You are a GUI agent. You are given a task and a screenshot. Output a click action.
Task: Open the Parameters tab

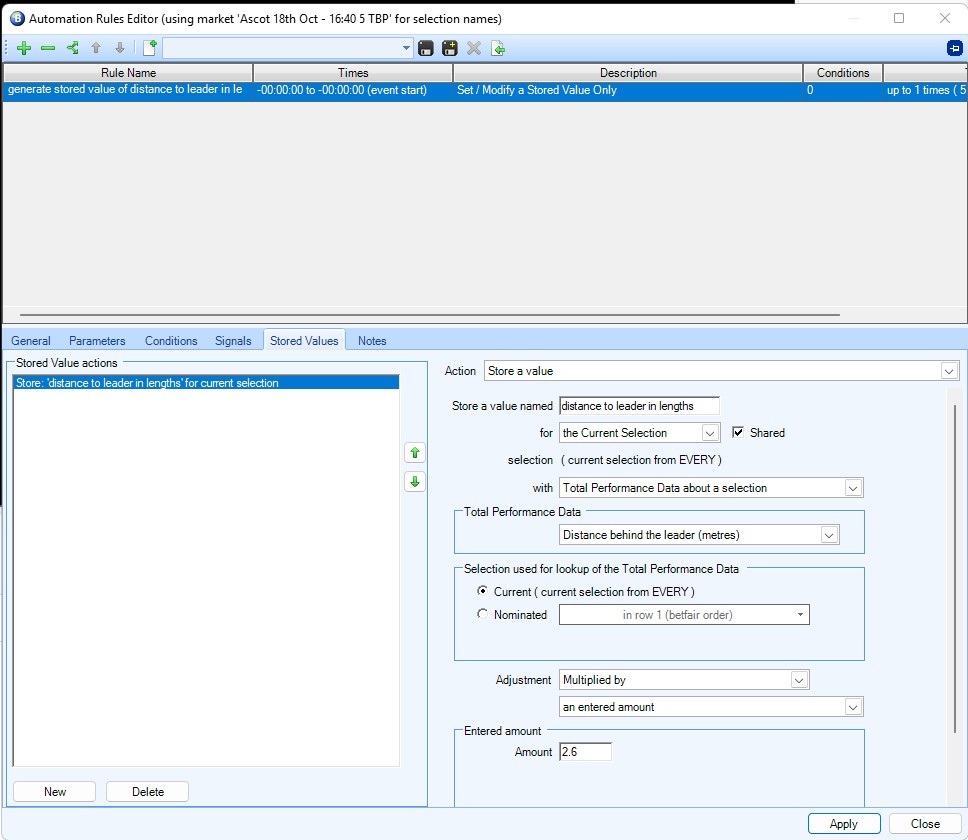click(x=97, y=341)
